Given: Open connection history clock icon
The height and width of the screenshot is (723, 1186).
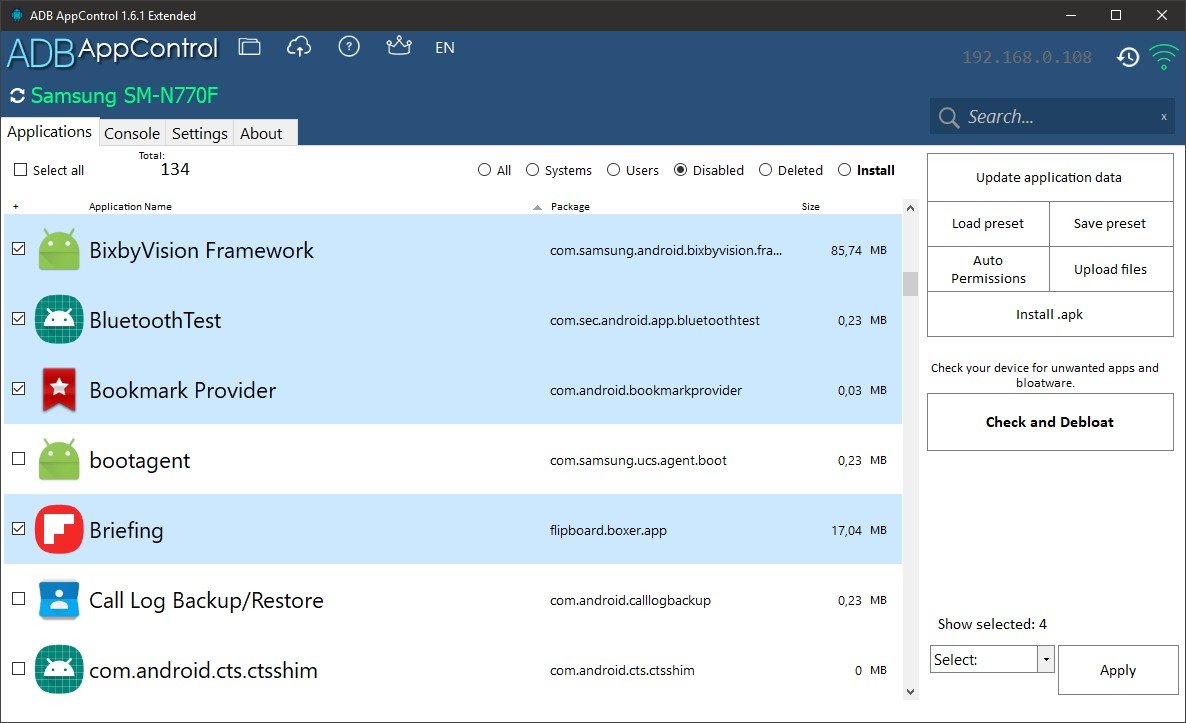Looking at the screenshot, I should pos(1128,57).
